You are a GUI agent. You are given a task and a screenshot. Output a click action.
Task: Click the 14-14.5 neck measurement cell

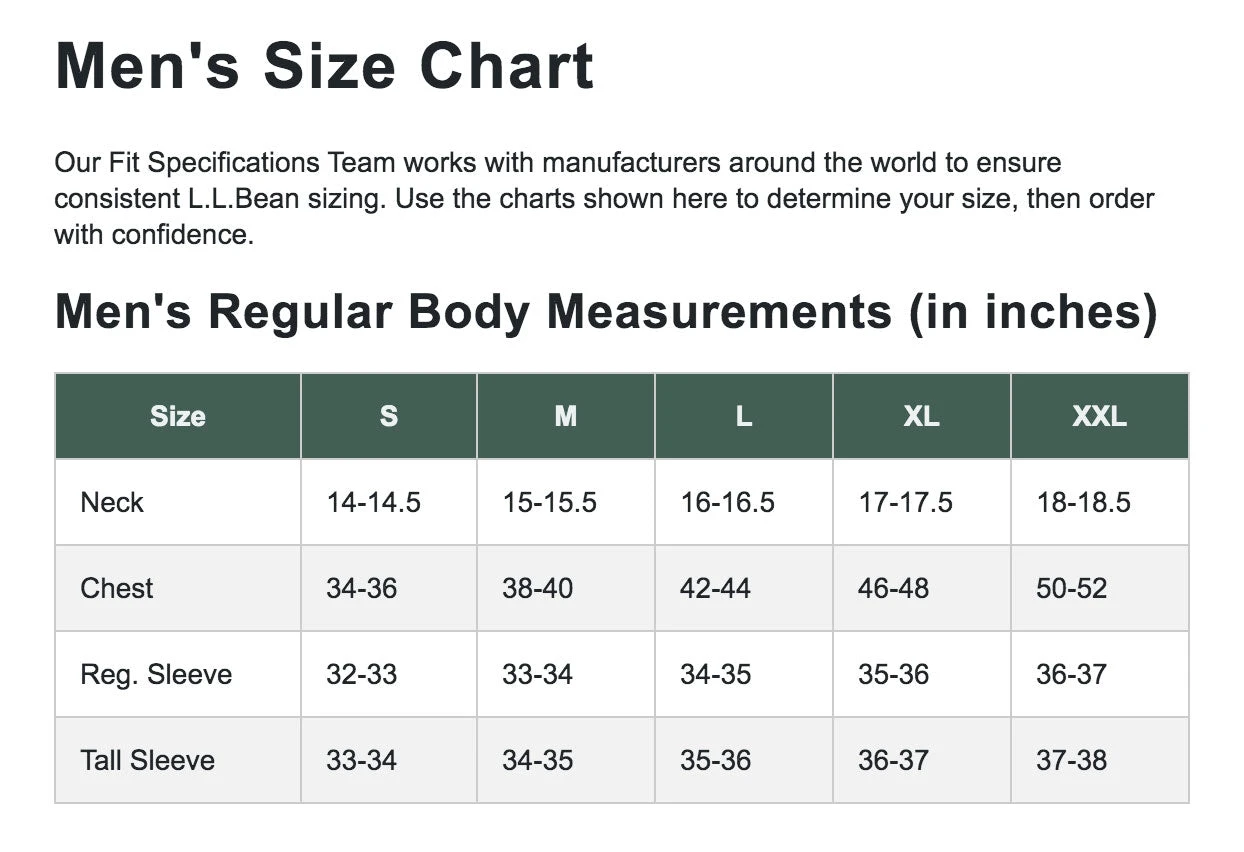pyautogui.click(x=373, y=502)
